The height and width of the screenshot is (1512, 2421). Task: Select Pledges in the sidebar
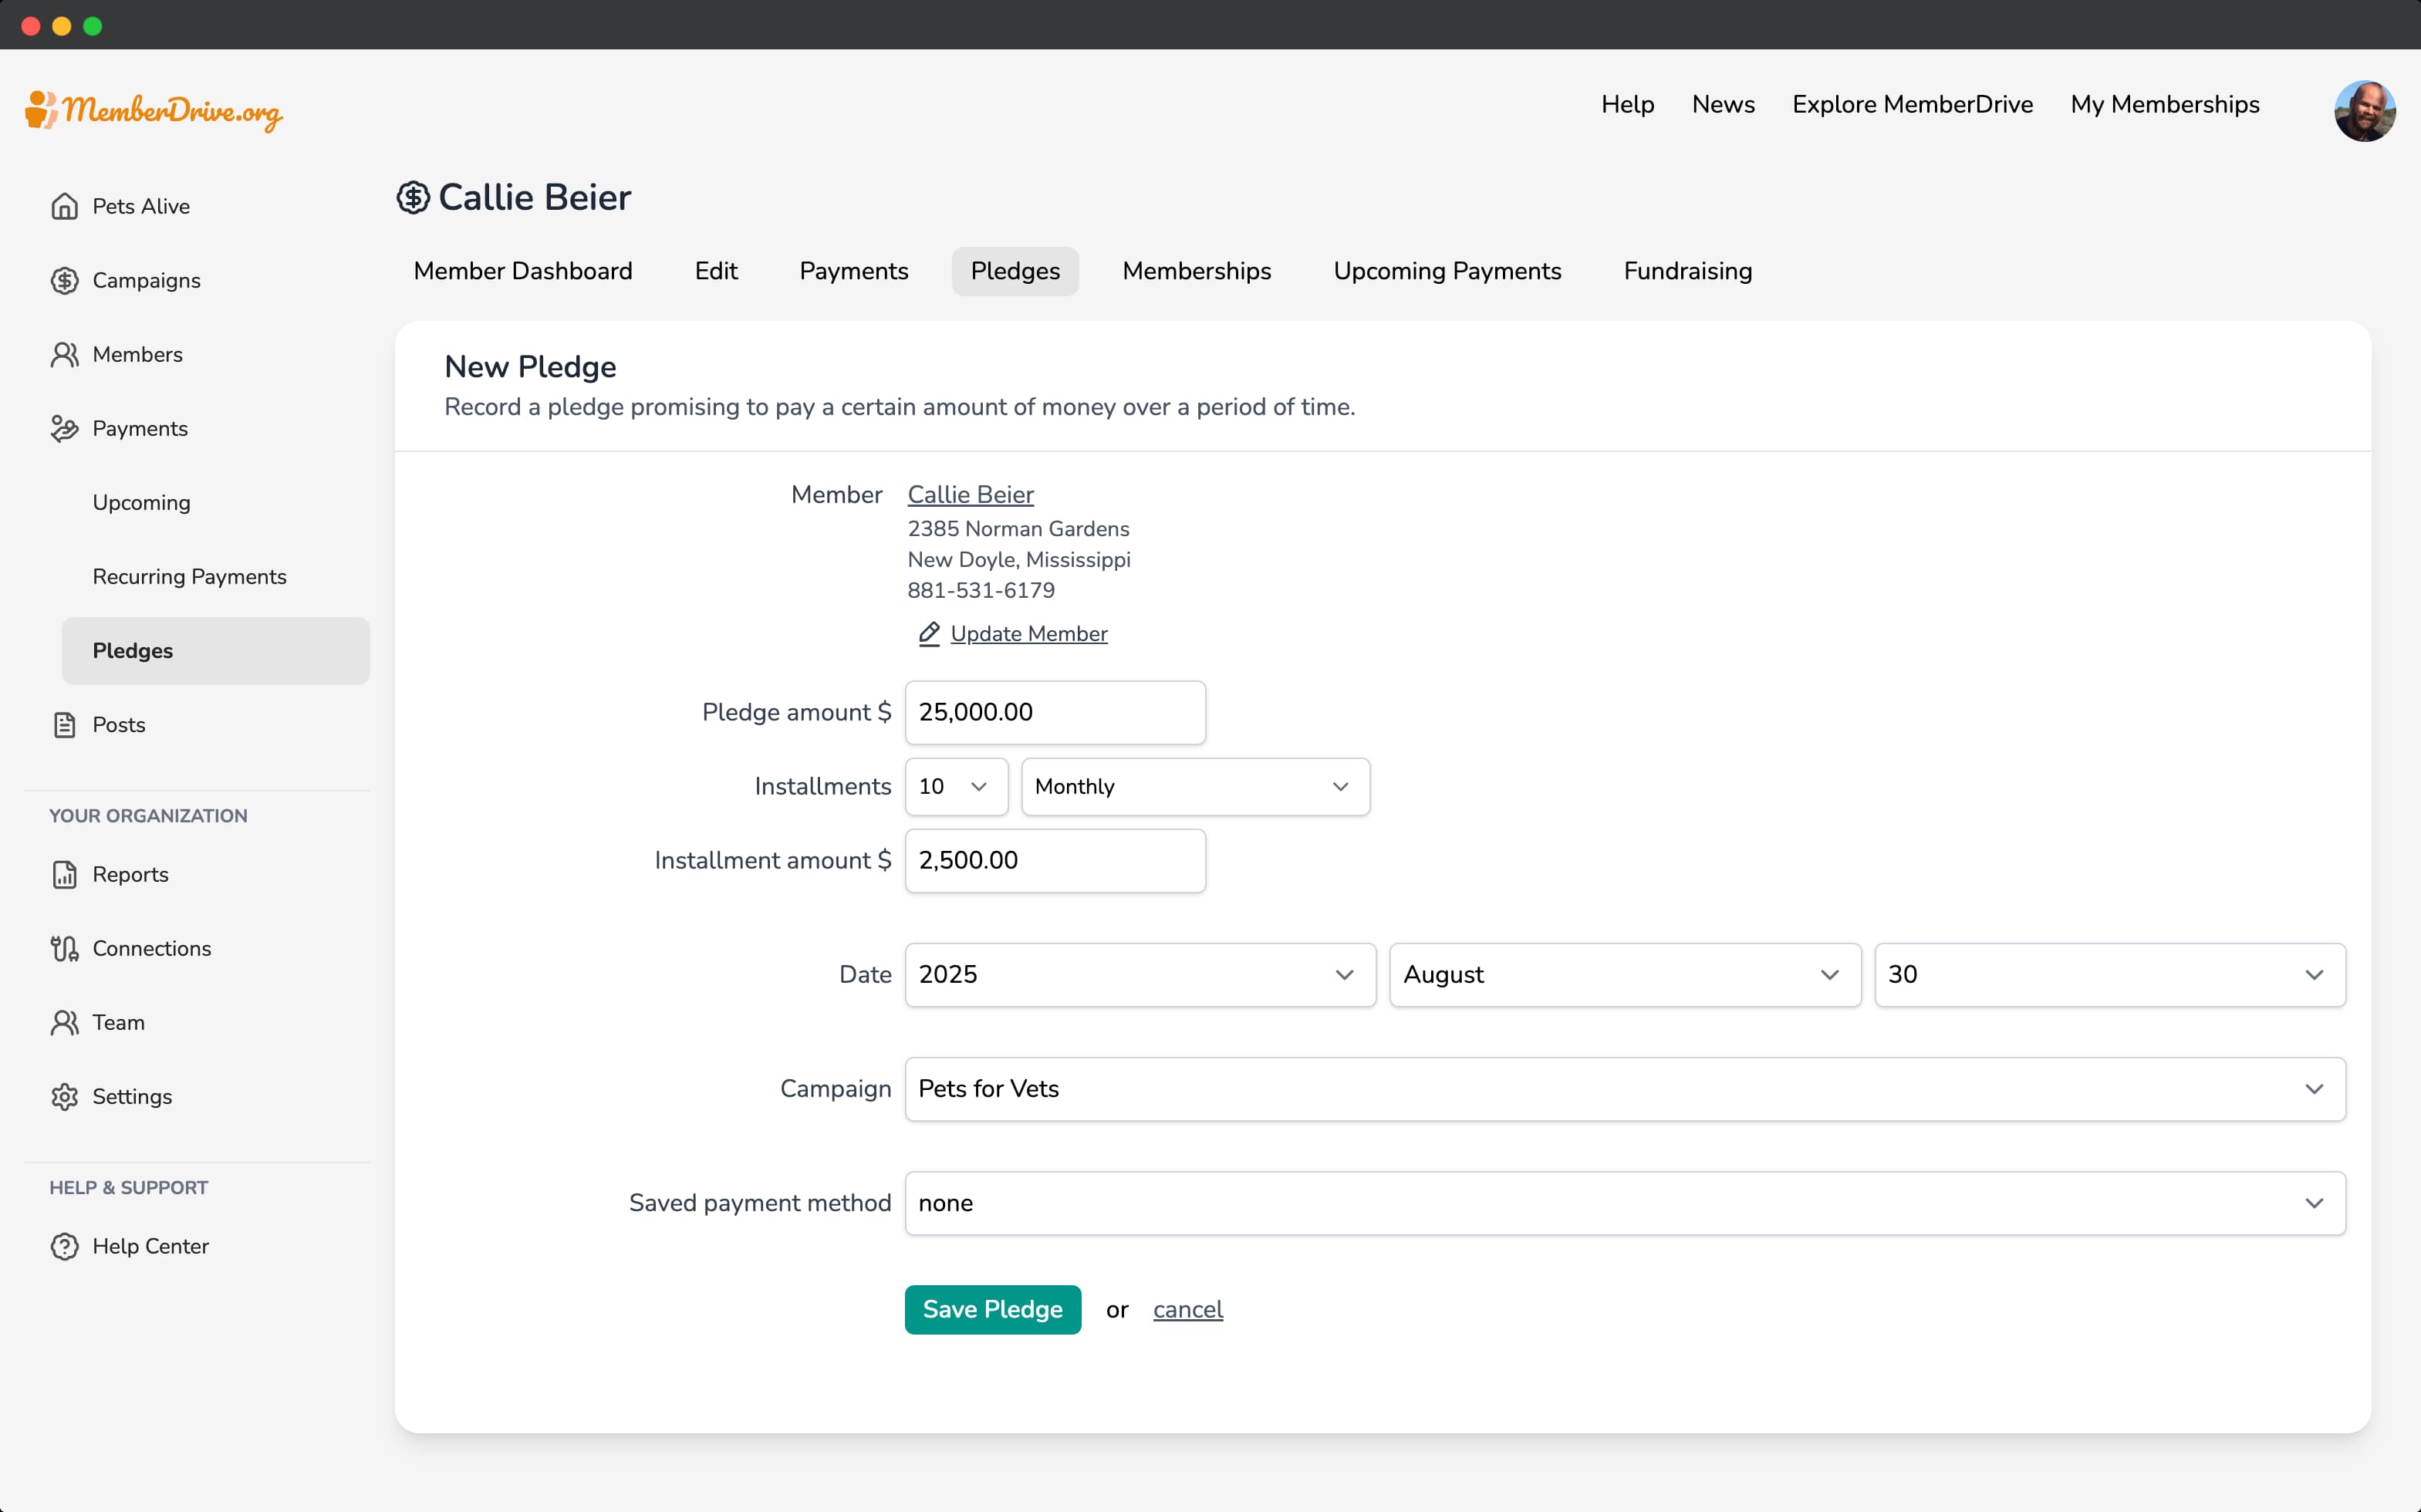[x=216, y=651]
